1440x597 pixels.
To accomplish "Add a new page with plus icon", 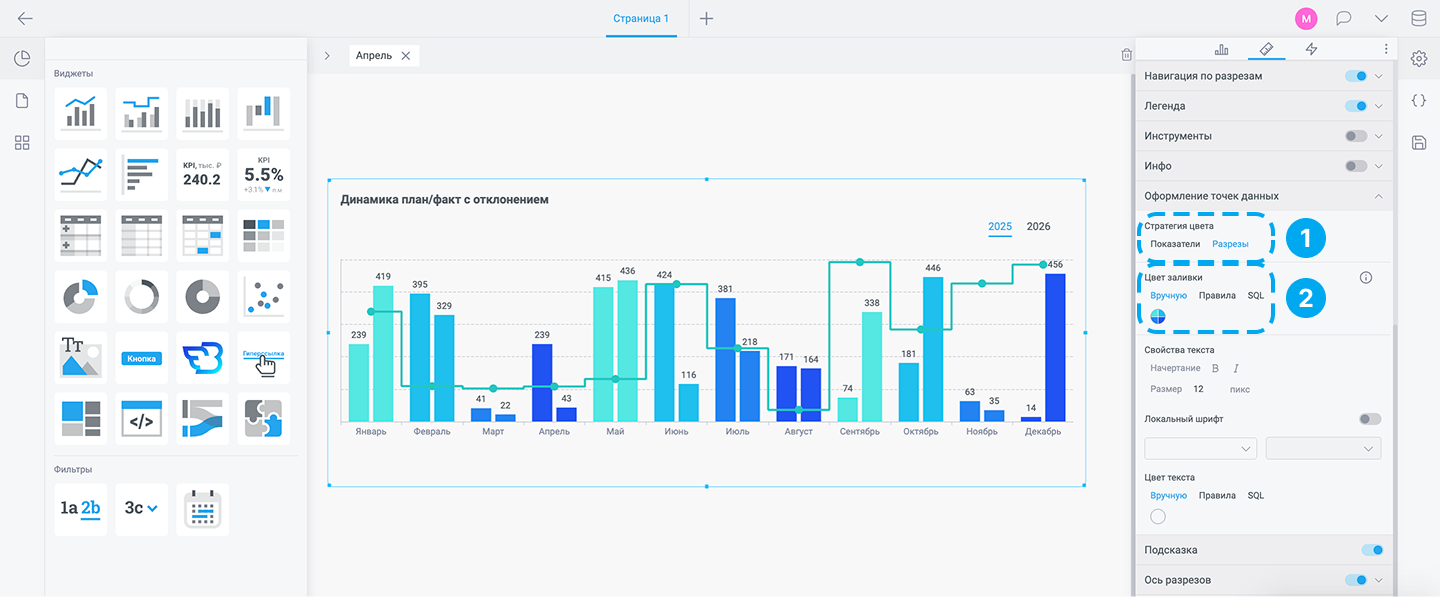I will click(707, 18).
